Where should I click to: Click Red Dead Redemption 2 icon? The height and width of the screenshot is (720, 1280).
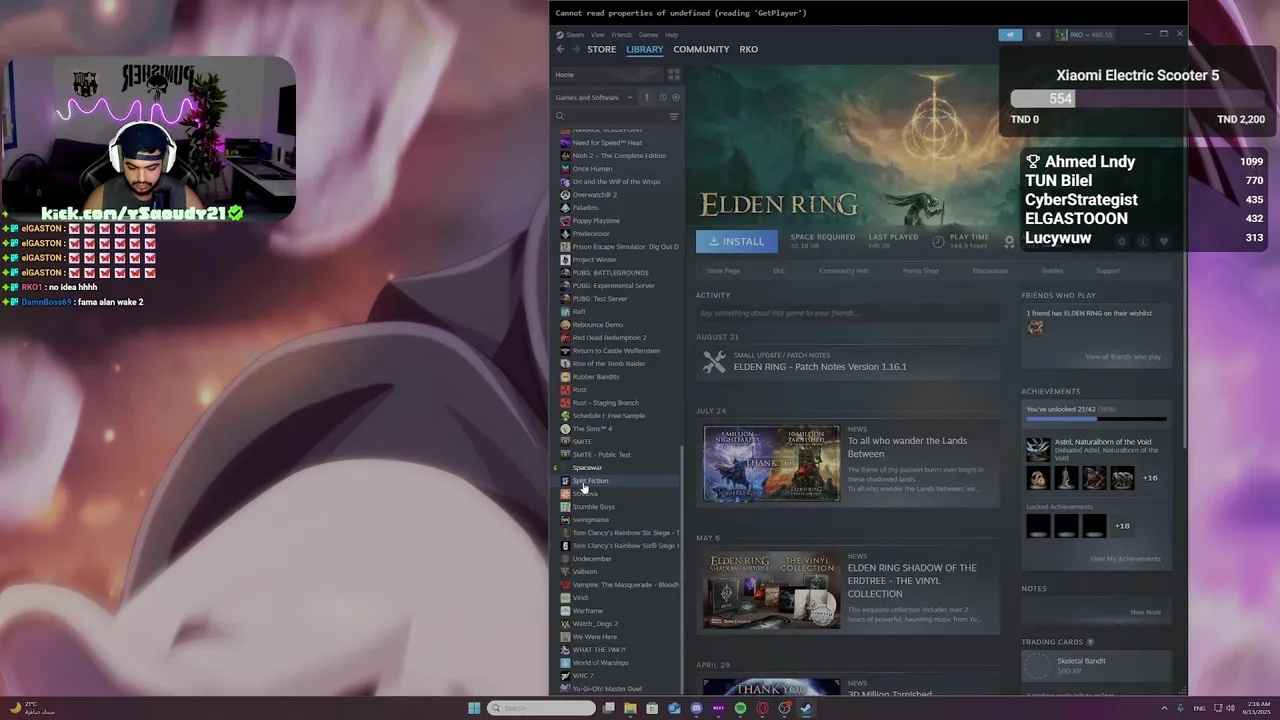pyautogui.click(x=565, y=338)
